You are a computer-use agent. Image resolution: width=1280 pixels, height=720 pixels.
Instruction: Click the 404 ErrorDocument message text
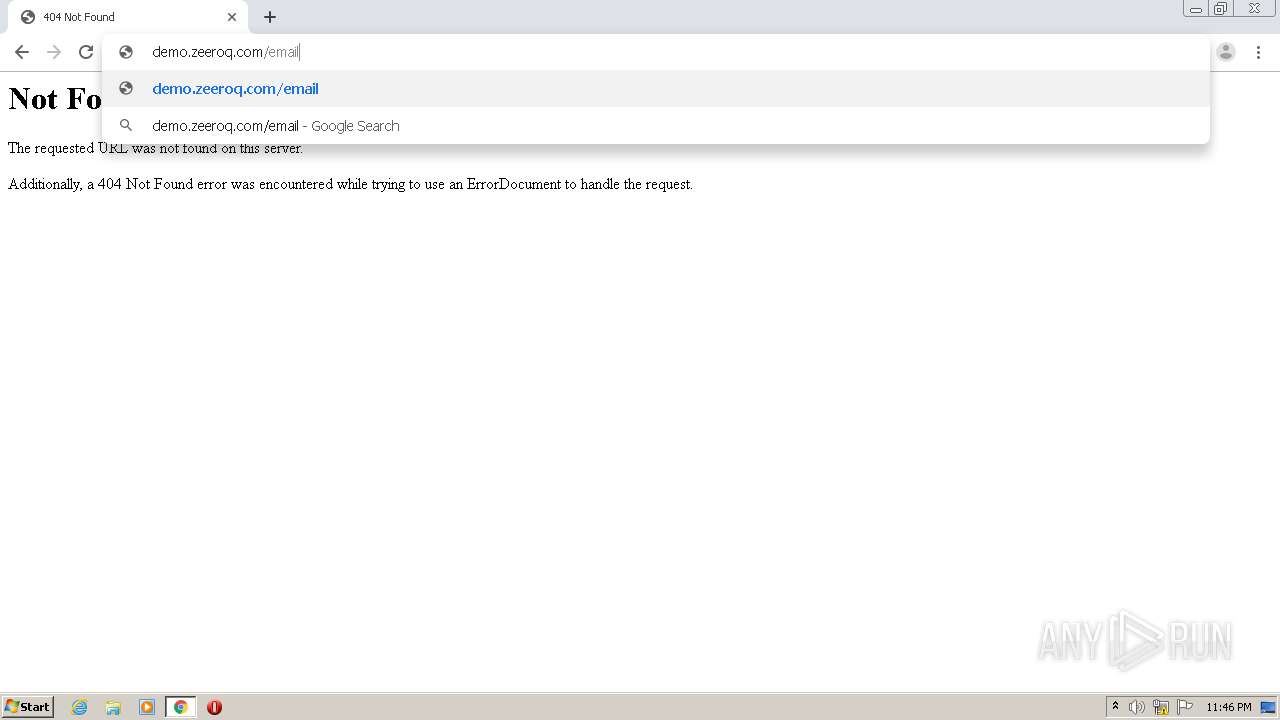[350, 184]
